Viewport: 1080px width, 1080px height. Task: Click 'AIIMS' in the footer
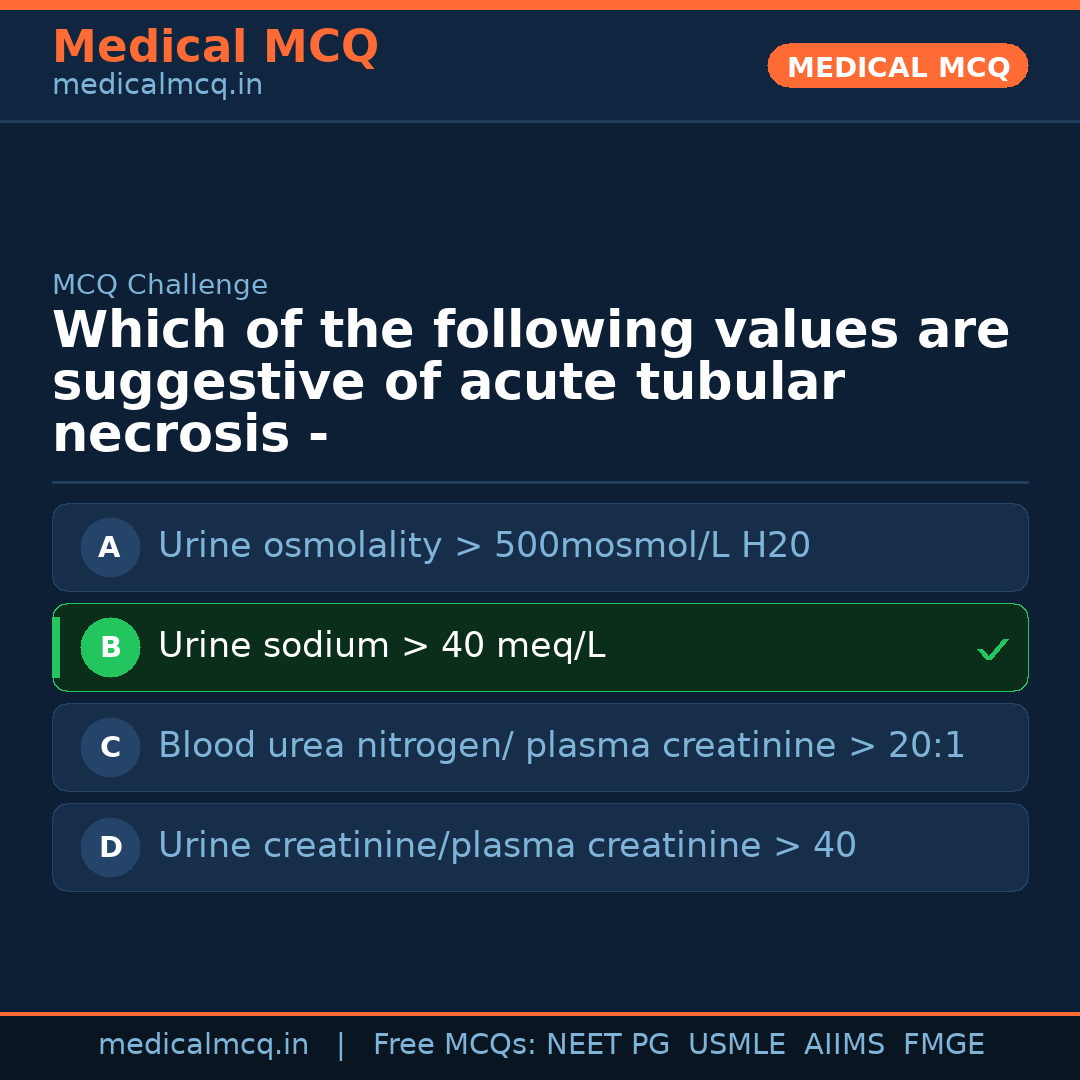tap(844, 1045)
